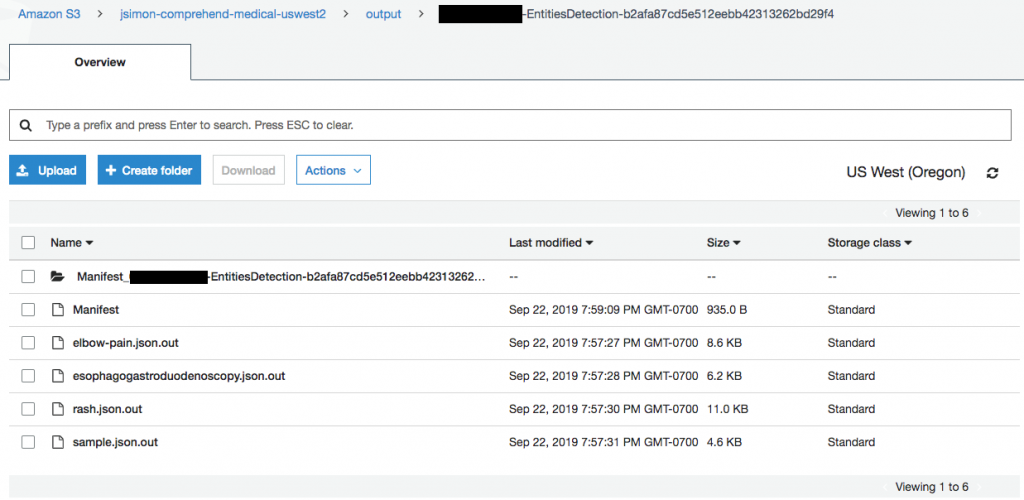1024x500 pixels.
Task: Go to previous page arrow in top pager
Action: [x=886, y=213]
